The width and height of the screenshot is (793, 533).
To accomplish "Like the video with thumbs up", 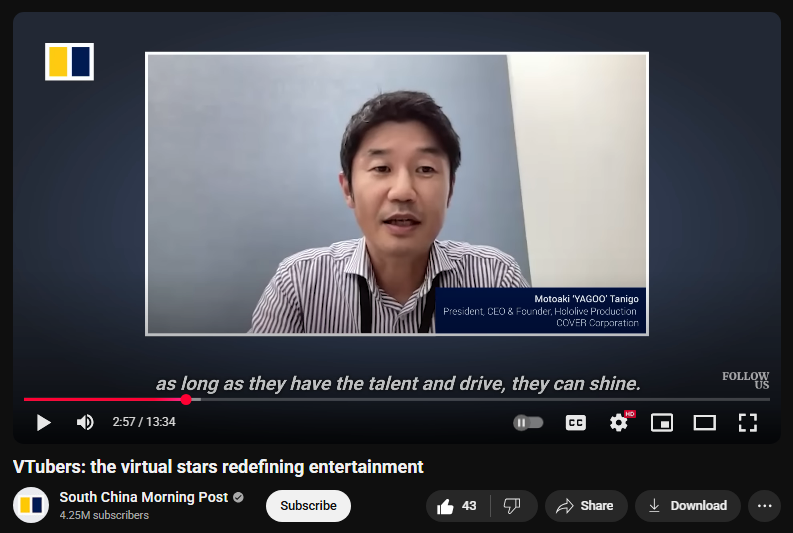I will click(458, 506).
